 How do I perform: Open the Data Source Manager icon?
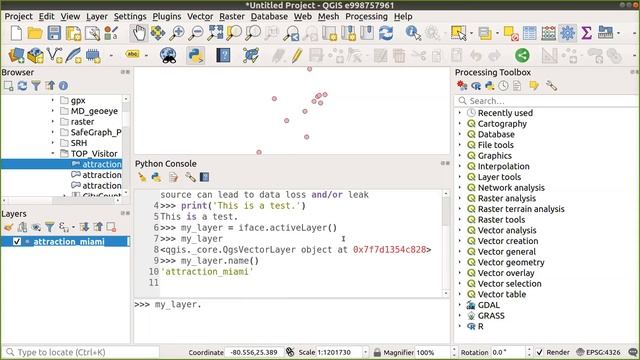coord(16,55)
